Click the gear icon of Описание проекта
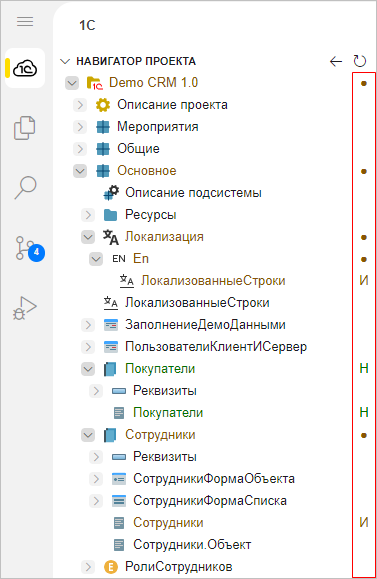This screenshot has width=377, height=579. 103,105
